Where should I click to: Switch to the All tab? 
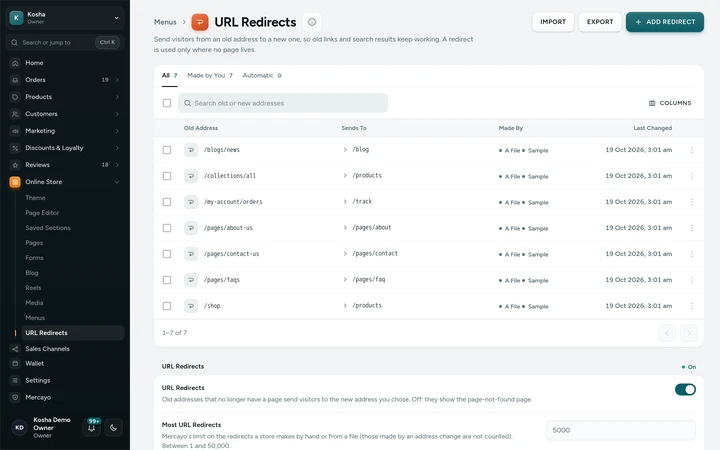(x=169, y=75)
